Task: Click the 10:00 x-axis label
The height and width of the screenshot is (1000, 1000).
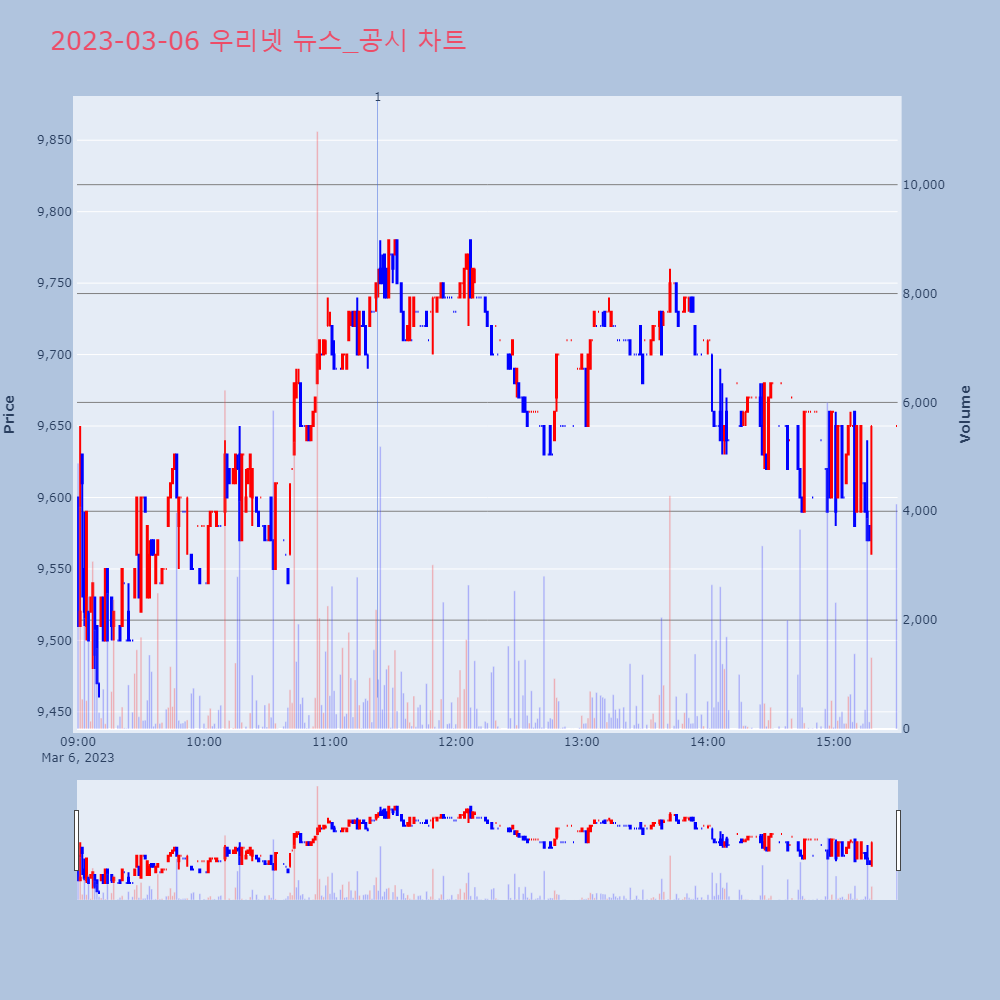Action: pos(204,742)
